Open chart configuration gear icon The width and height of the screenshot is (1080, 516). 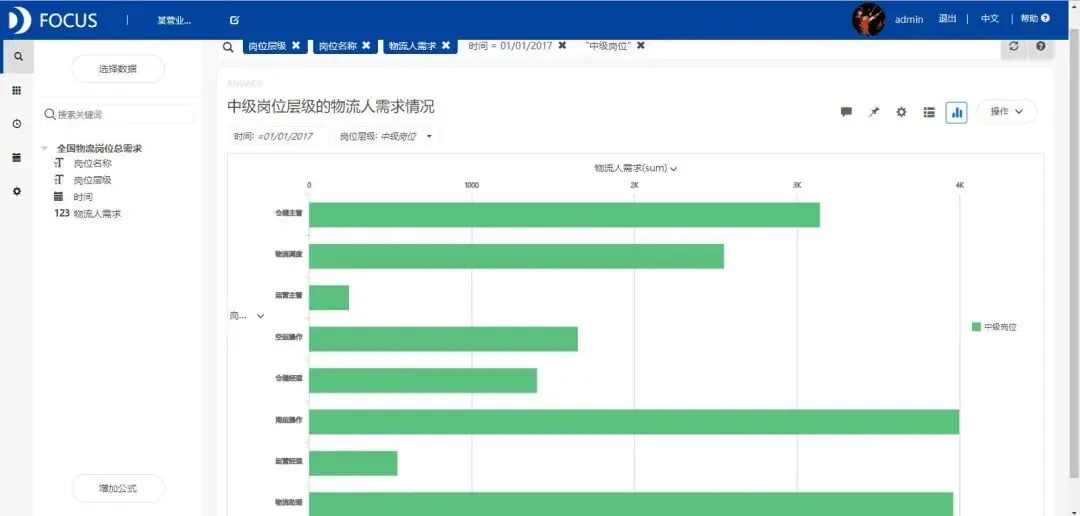pyautogui.click(x=901, y=112)
